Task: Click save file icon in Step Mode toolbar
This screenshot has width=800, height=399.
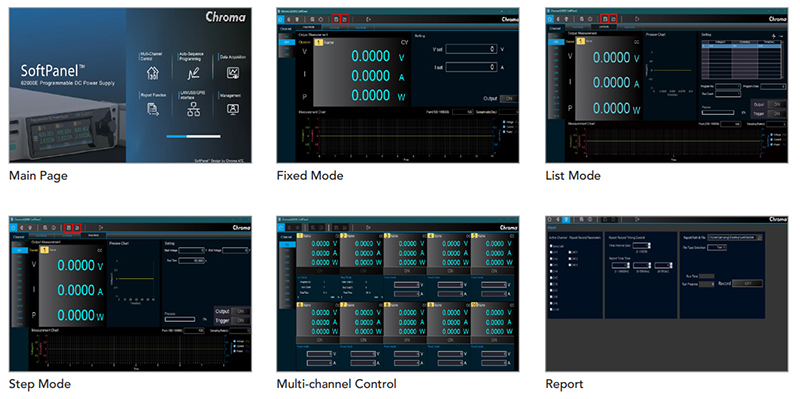Action: (x=68, y=228)
